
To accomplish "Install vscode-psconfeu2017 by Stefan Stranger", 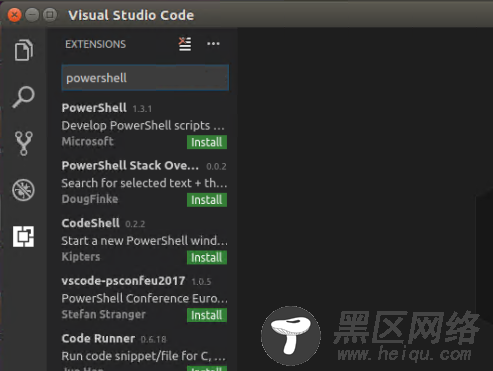I will [207, 315].
